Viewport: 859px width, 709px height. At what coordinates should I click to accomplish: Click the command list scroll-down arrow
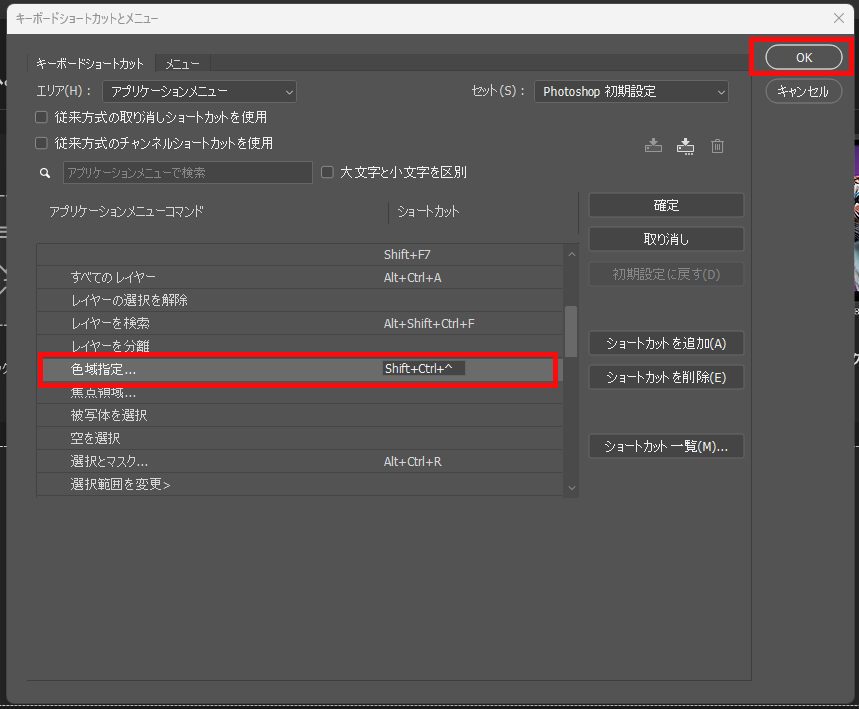pos(571,487)
